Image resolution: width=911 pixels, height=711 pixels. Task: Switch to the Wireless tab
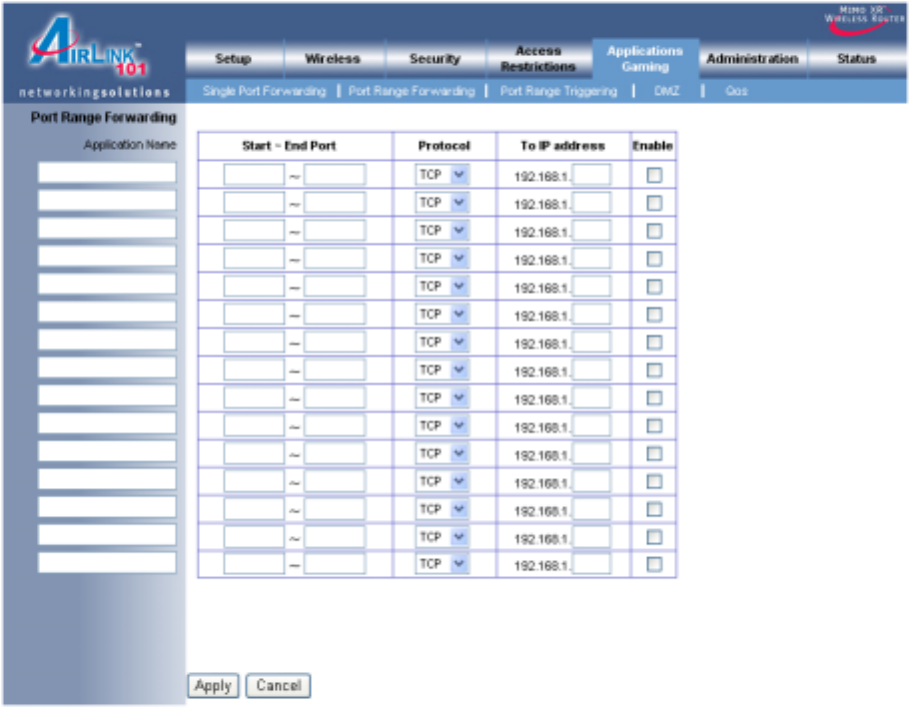pos(333,59)
